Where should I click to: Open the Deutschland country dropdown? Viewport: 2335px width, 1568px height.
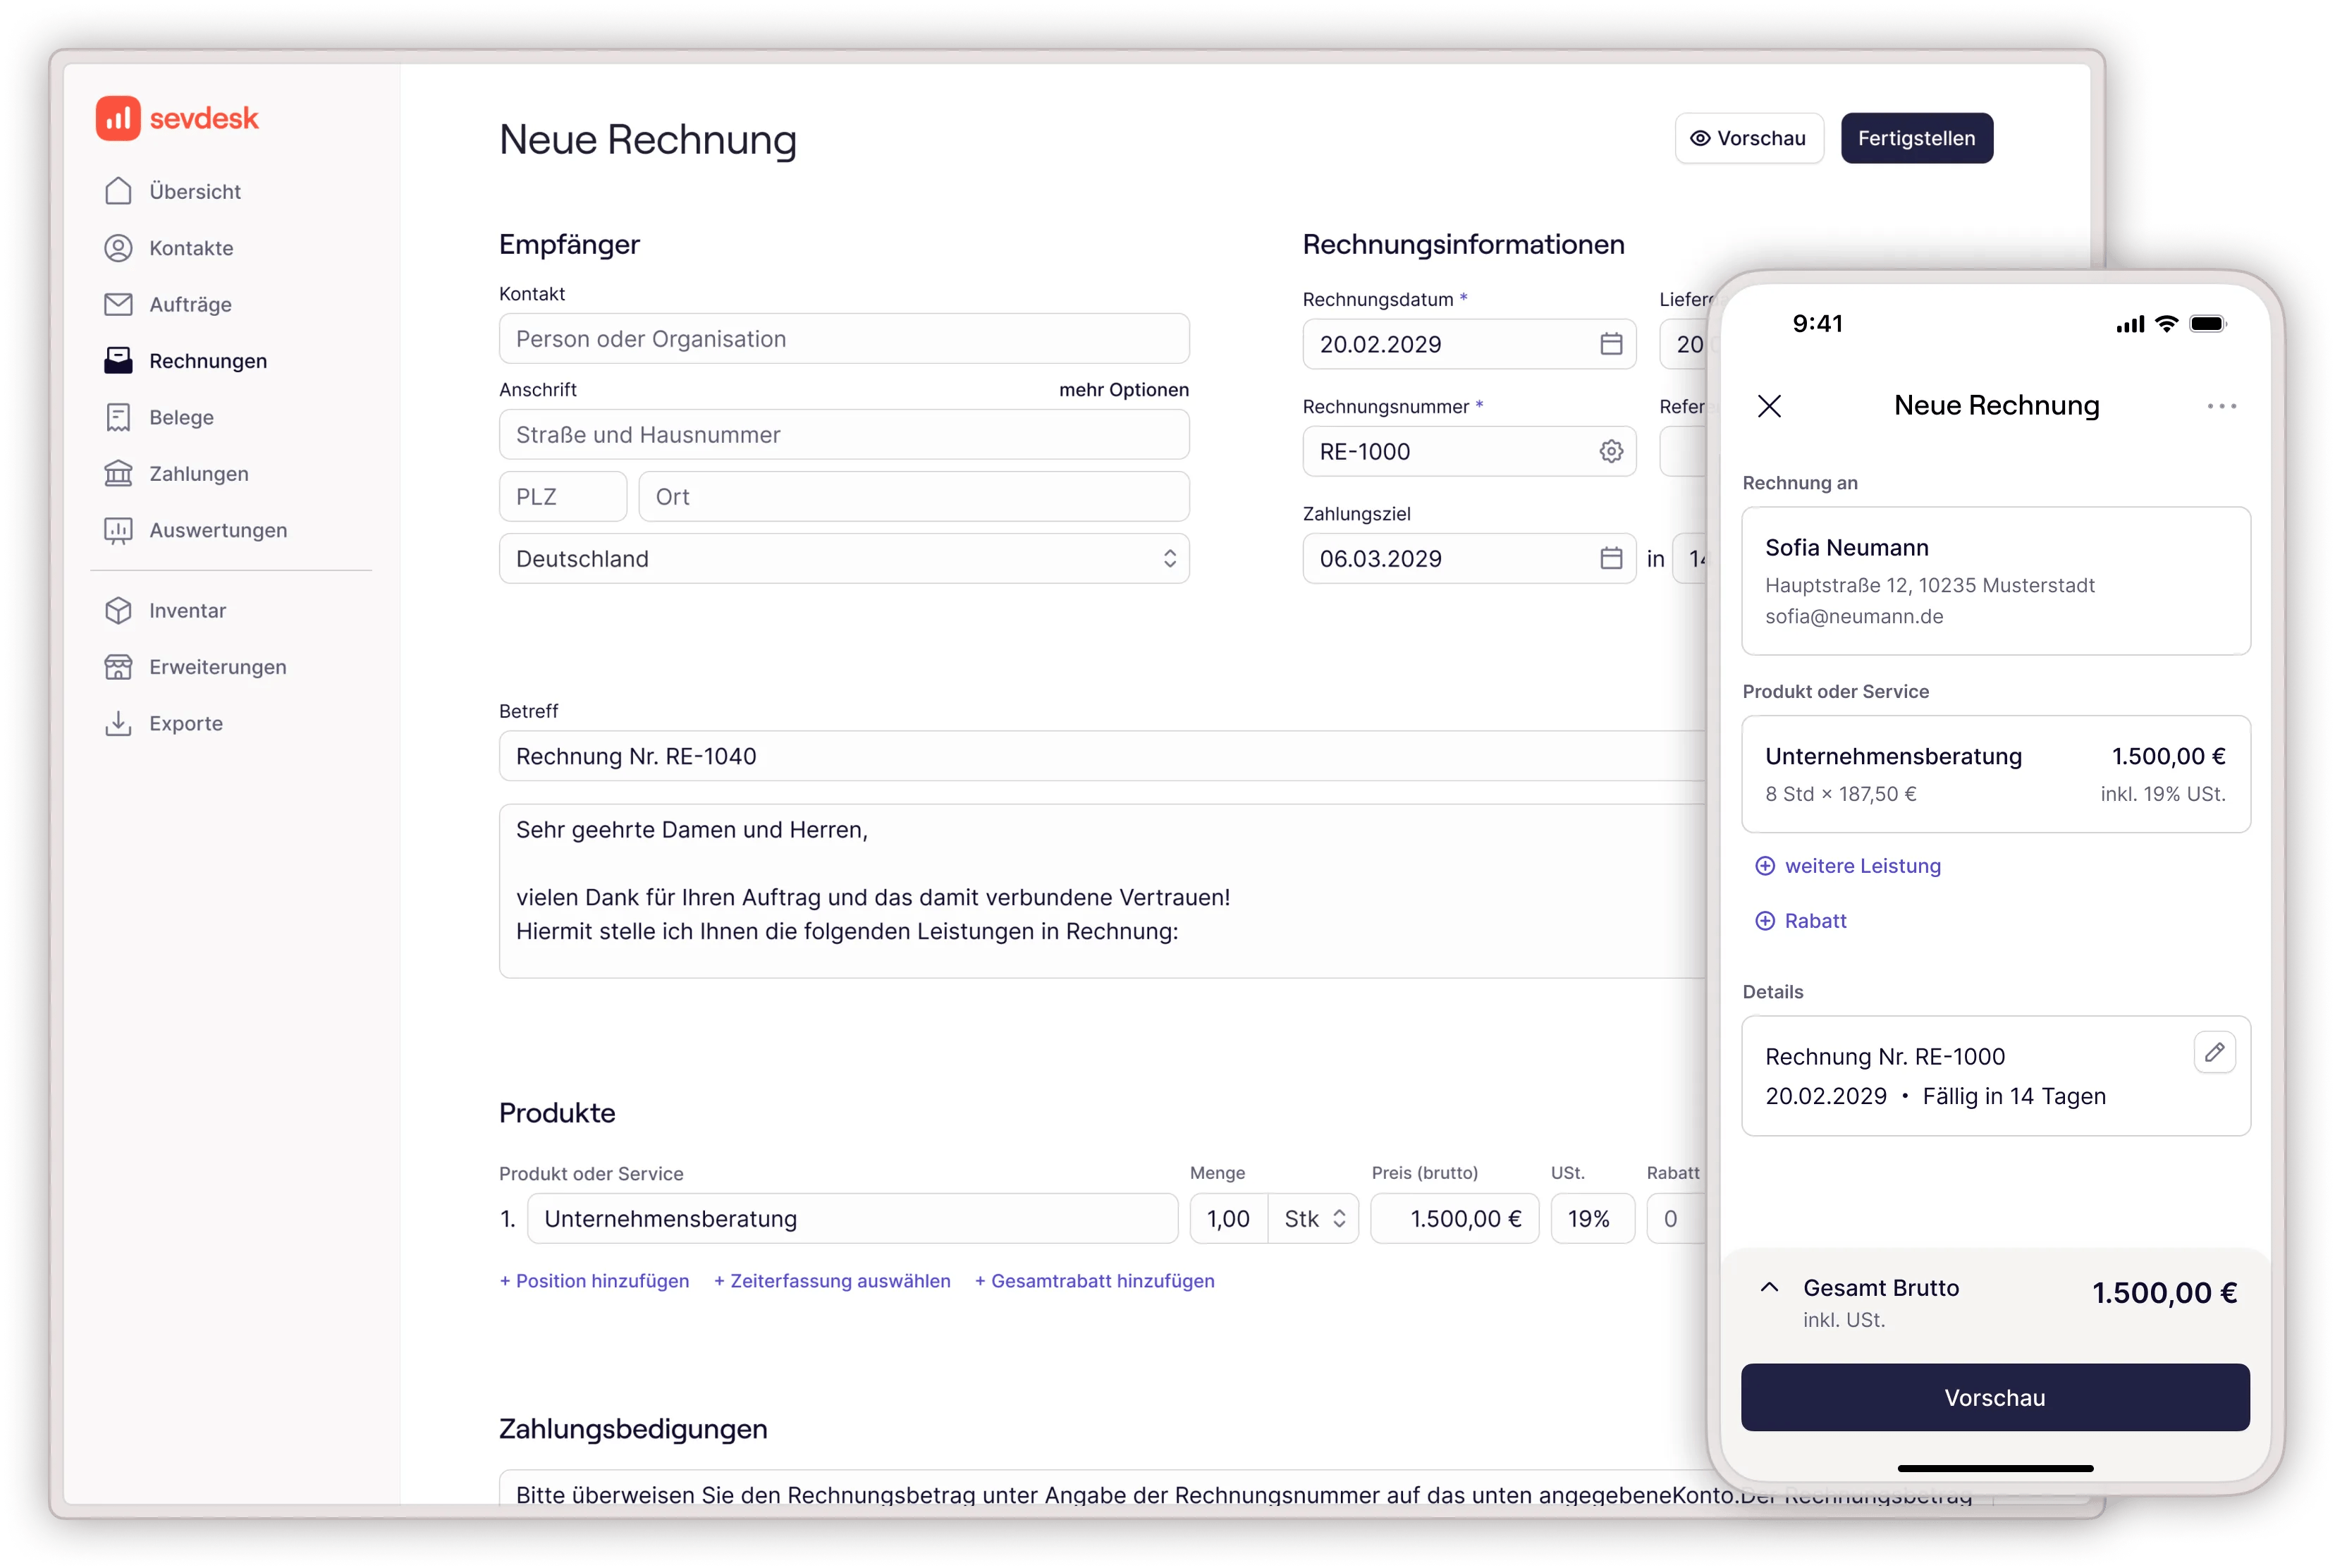[1170, 558]
